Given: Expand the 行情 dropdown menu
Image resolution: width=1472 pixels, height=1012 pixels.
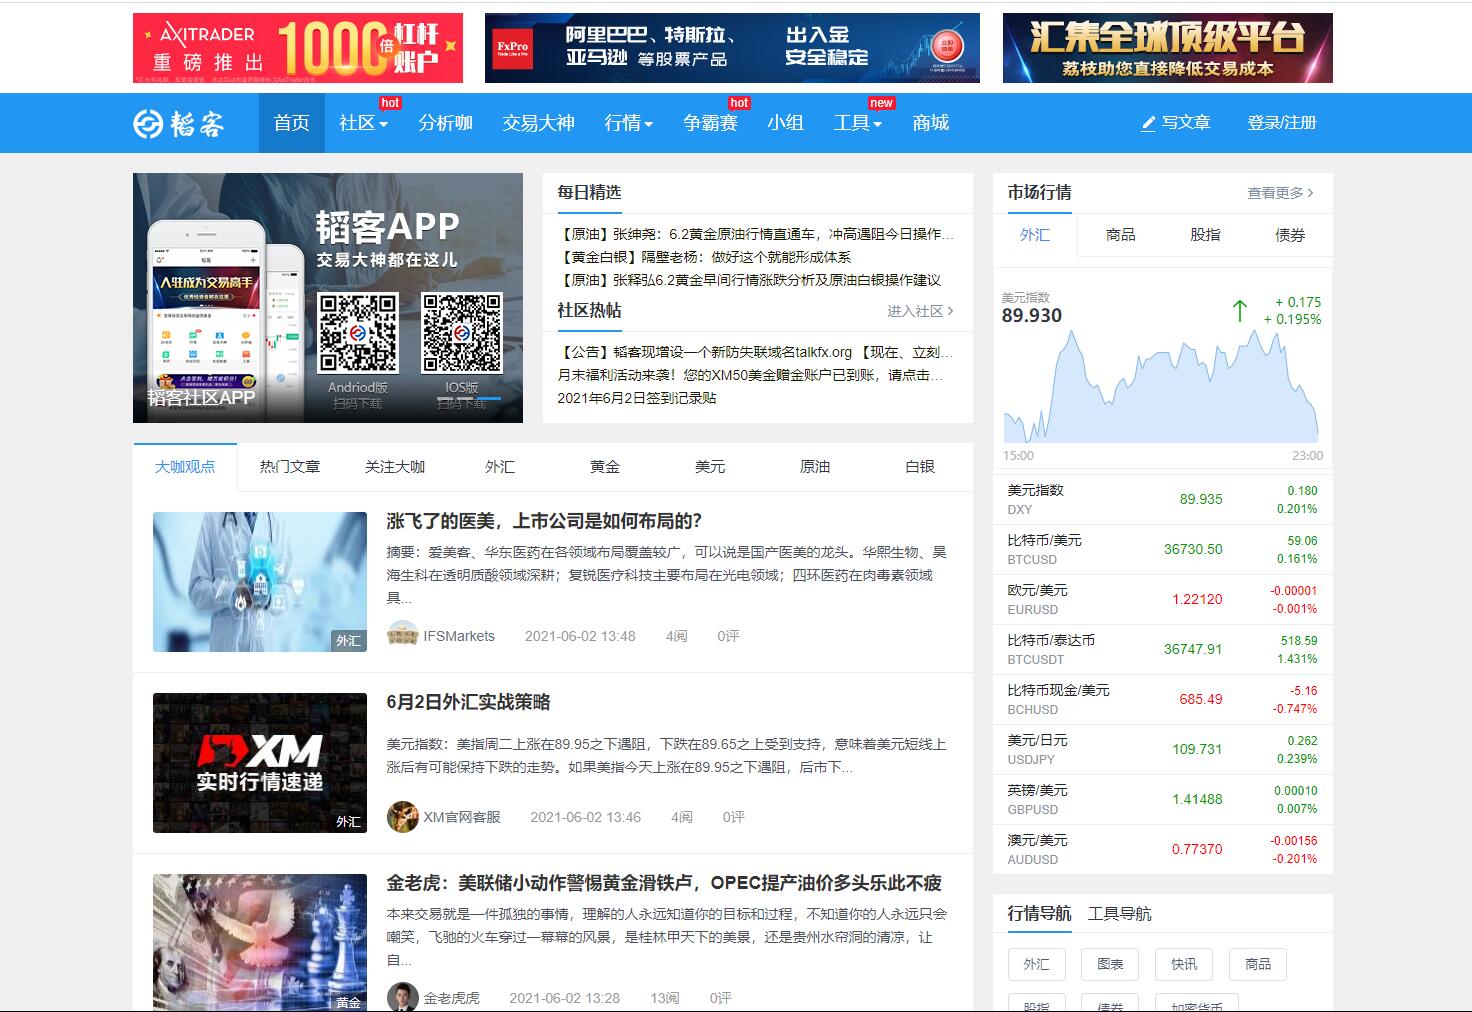Looking at the screenshot, I should (x=628, y=123).
